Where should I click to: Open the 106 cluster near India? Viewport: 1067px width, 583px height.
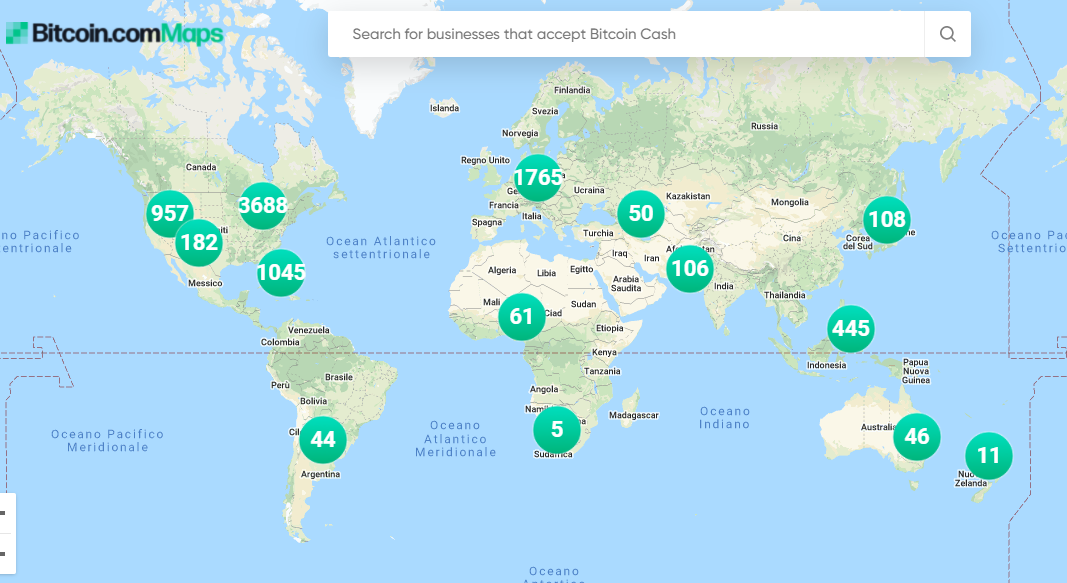[690, 269]
